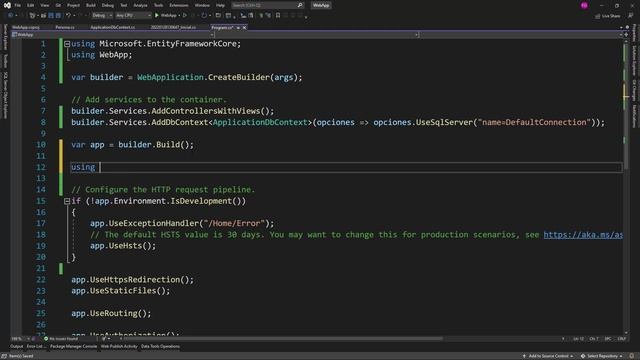
Task: Switch to the Inicial.cs migration tab
Action: (x=173, y=27)
